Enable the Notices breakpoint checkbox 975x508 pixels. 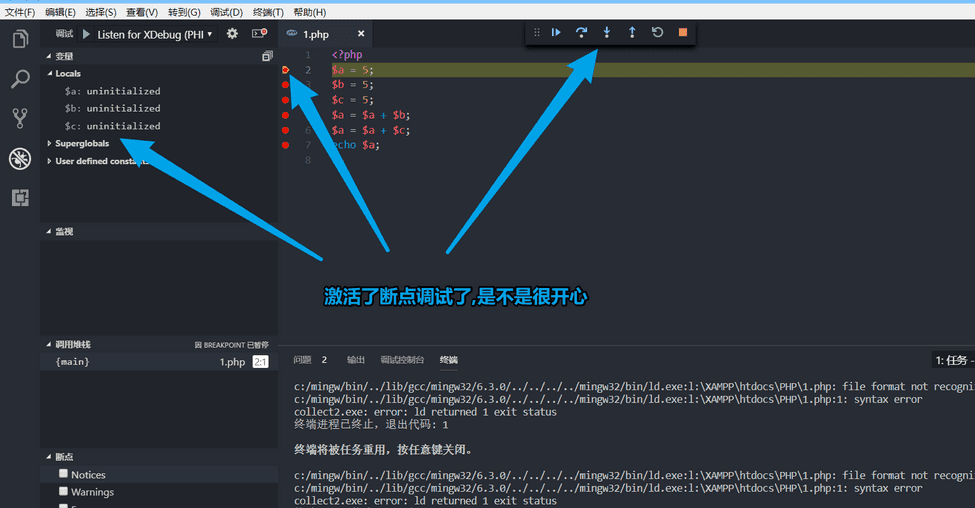[64, 474]
